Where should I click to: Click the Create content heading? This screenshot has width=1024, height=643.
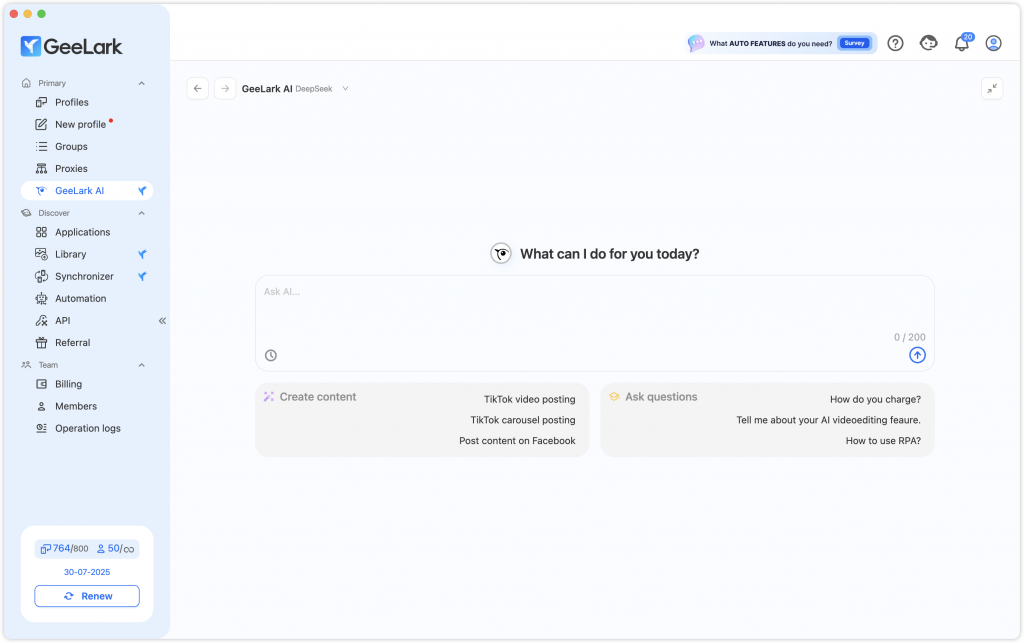[x=318, y=397]
